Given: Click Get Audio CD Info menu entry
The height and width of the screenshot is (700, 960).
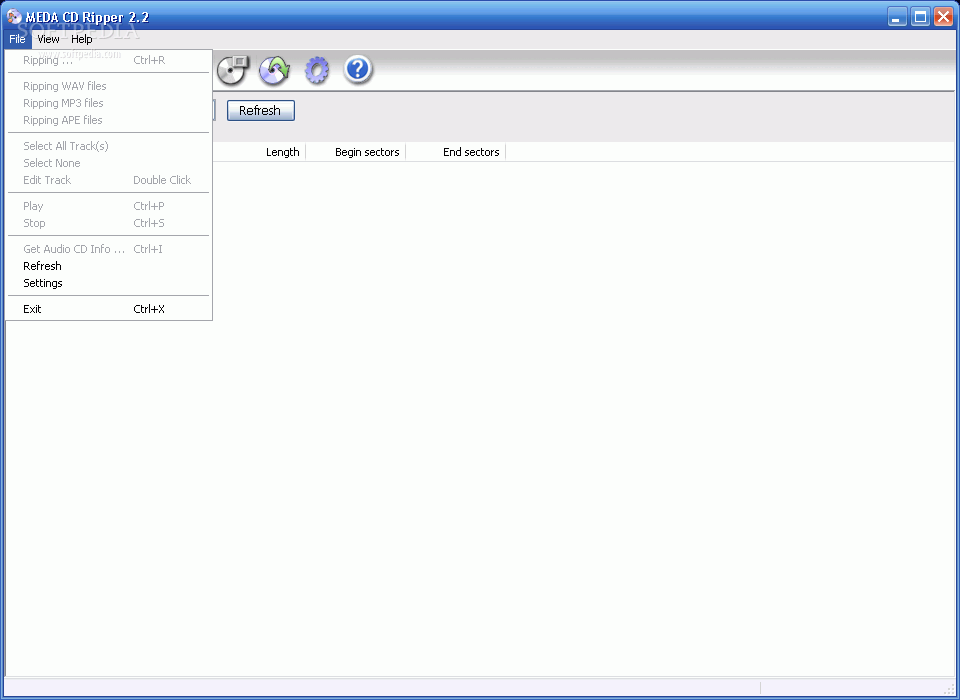Looking at the screenshot, I should coord(108,249).
